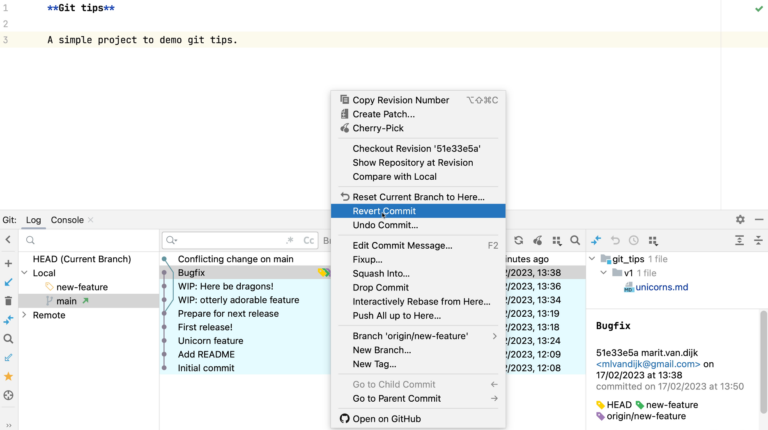Collapse the Local branches node
The width and height of the screenshot is (768, 430).
[25, 273]
